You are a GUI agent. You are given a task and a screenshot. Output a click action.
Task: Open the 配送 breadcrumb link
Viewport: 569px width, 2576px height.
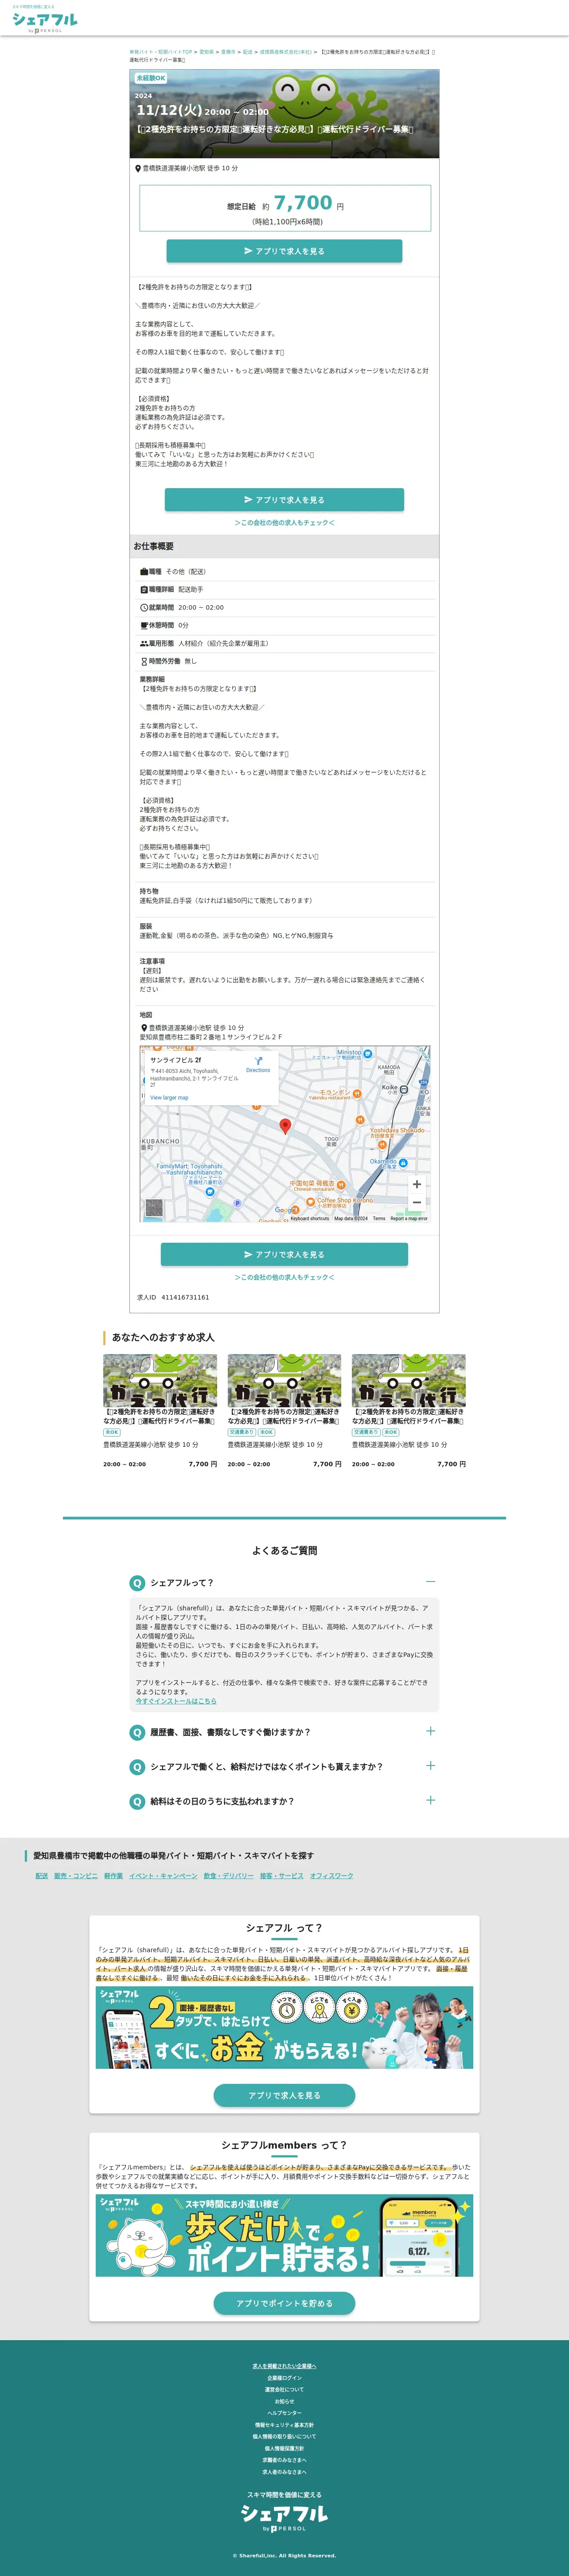[x=248, y=52]
